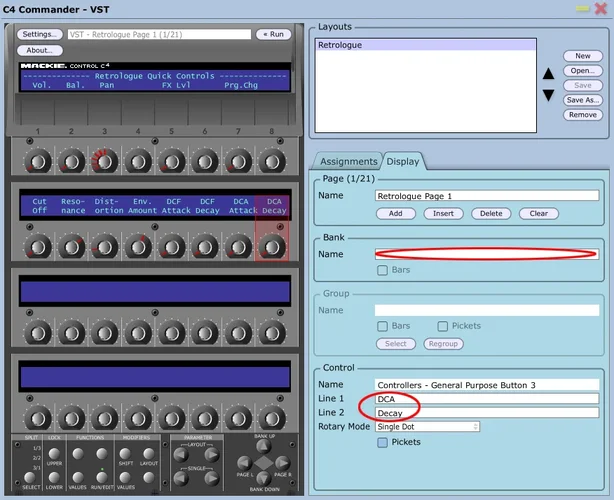Click the Open... layout button

coord(583,71)
